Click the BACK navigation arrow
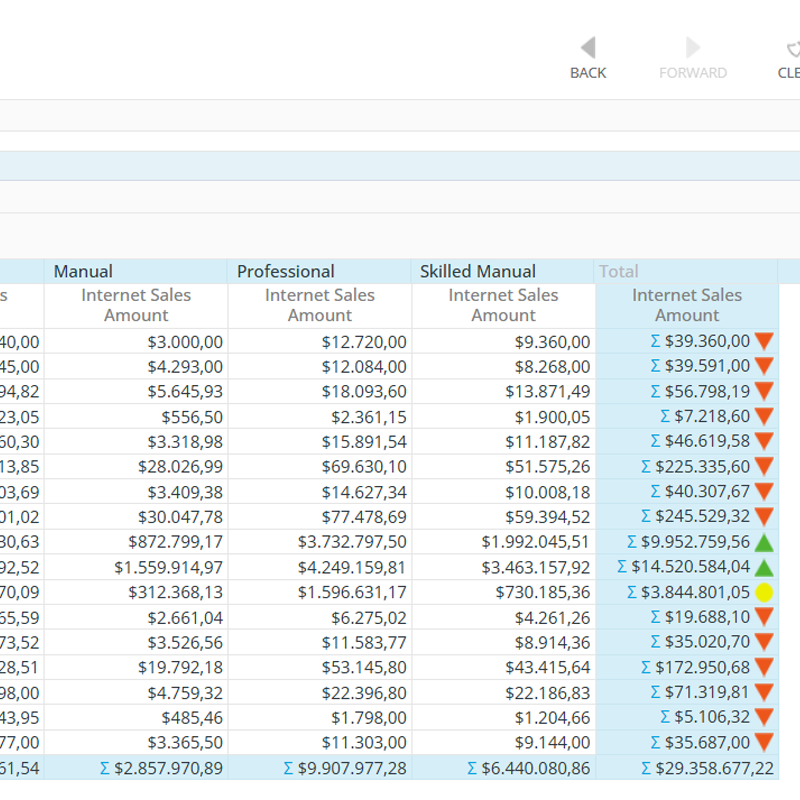 (588, 47)
